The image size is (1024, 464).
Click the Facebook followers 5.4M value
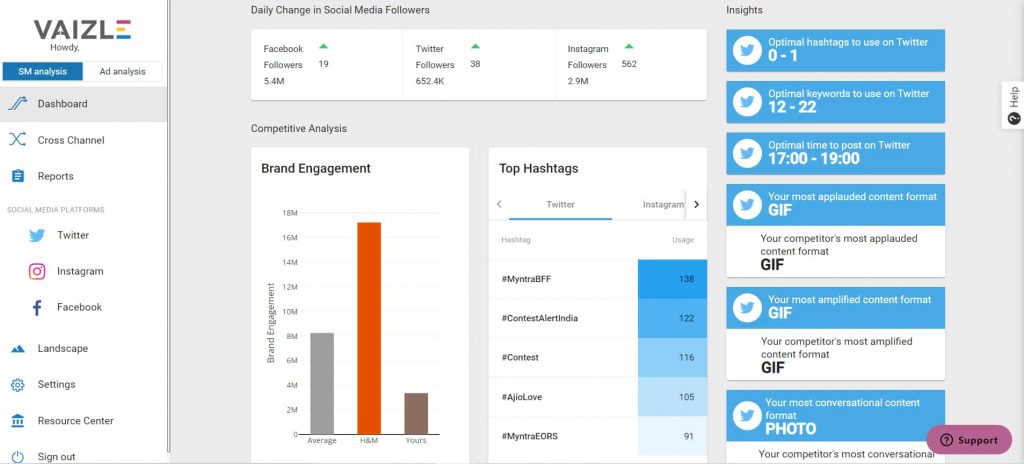click(x=274, y=82)
